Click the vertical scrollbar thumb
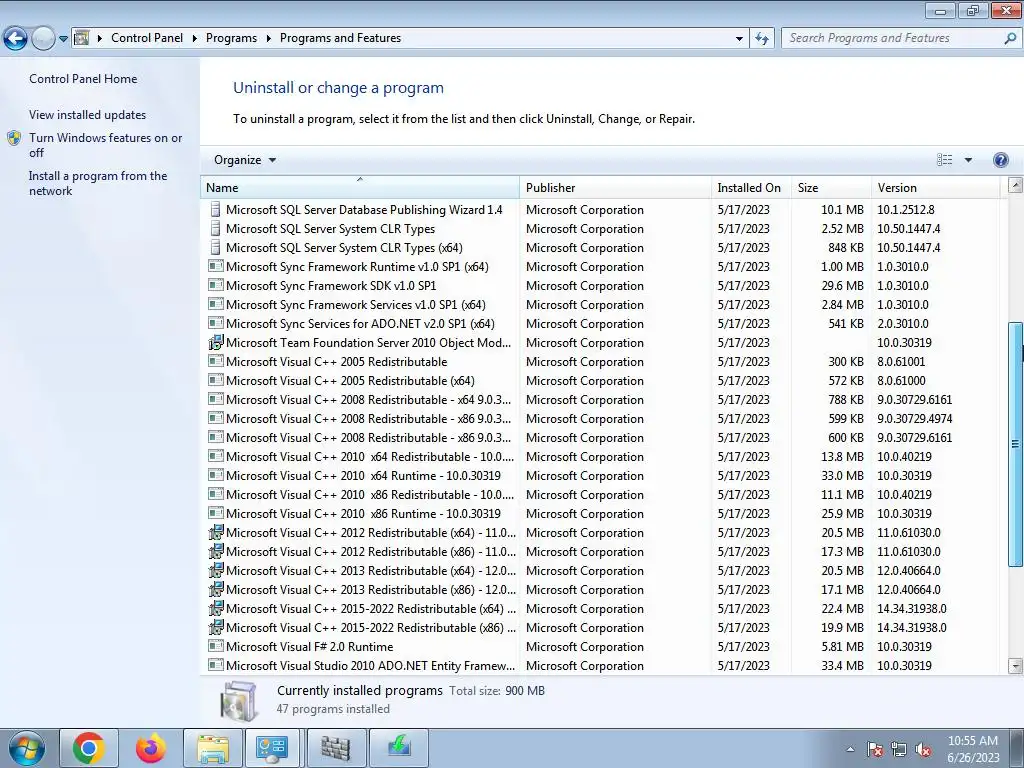The width and height of the screenshot is (1024, 768). (1016, 443)
